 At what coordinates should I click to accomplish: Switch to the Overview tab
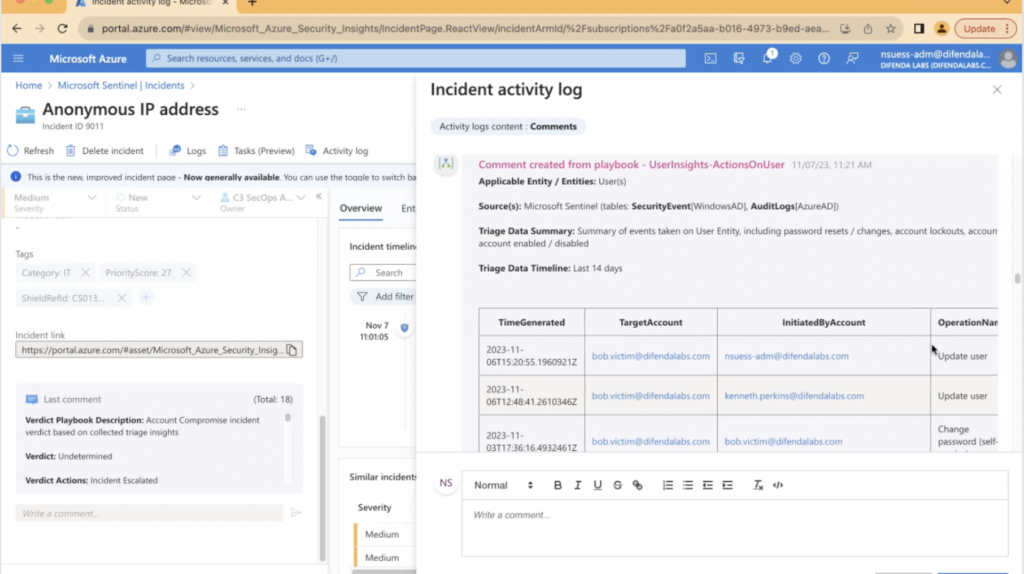(x=360, y=208)
